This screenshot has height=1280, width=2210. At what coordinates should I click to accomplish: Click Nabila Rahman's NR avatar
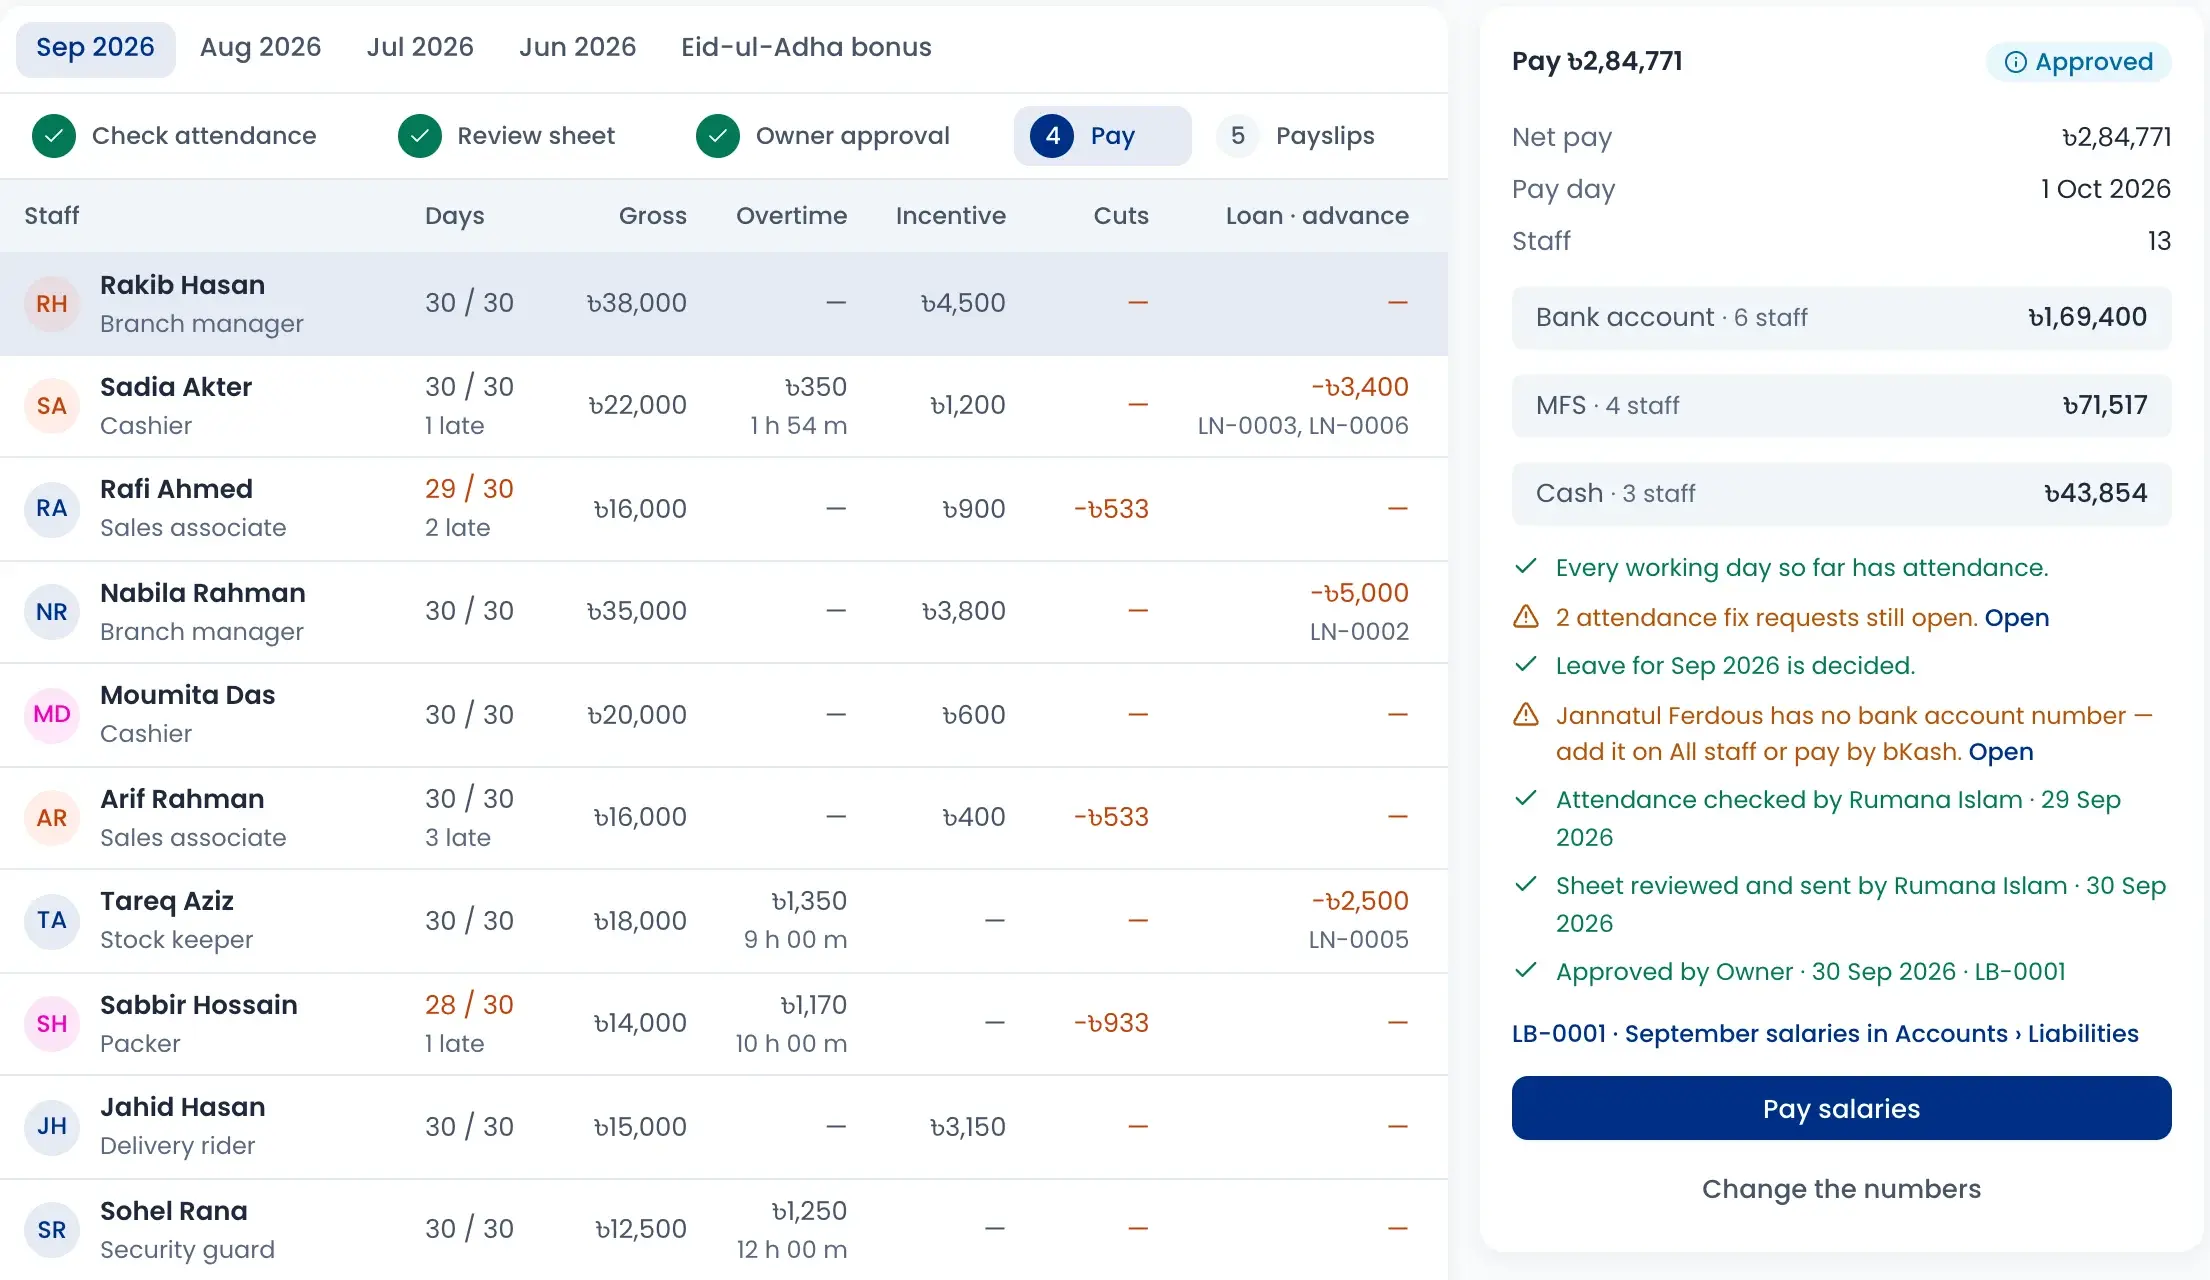click(52, 612)
